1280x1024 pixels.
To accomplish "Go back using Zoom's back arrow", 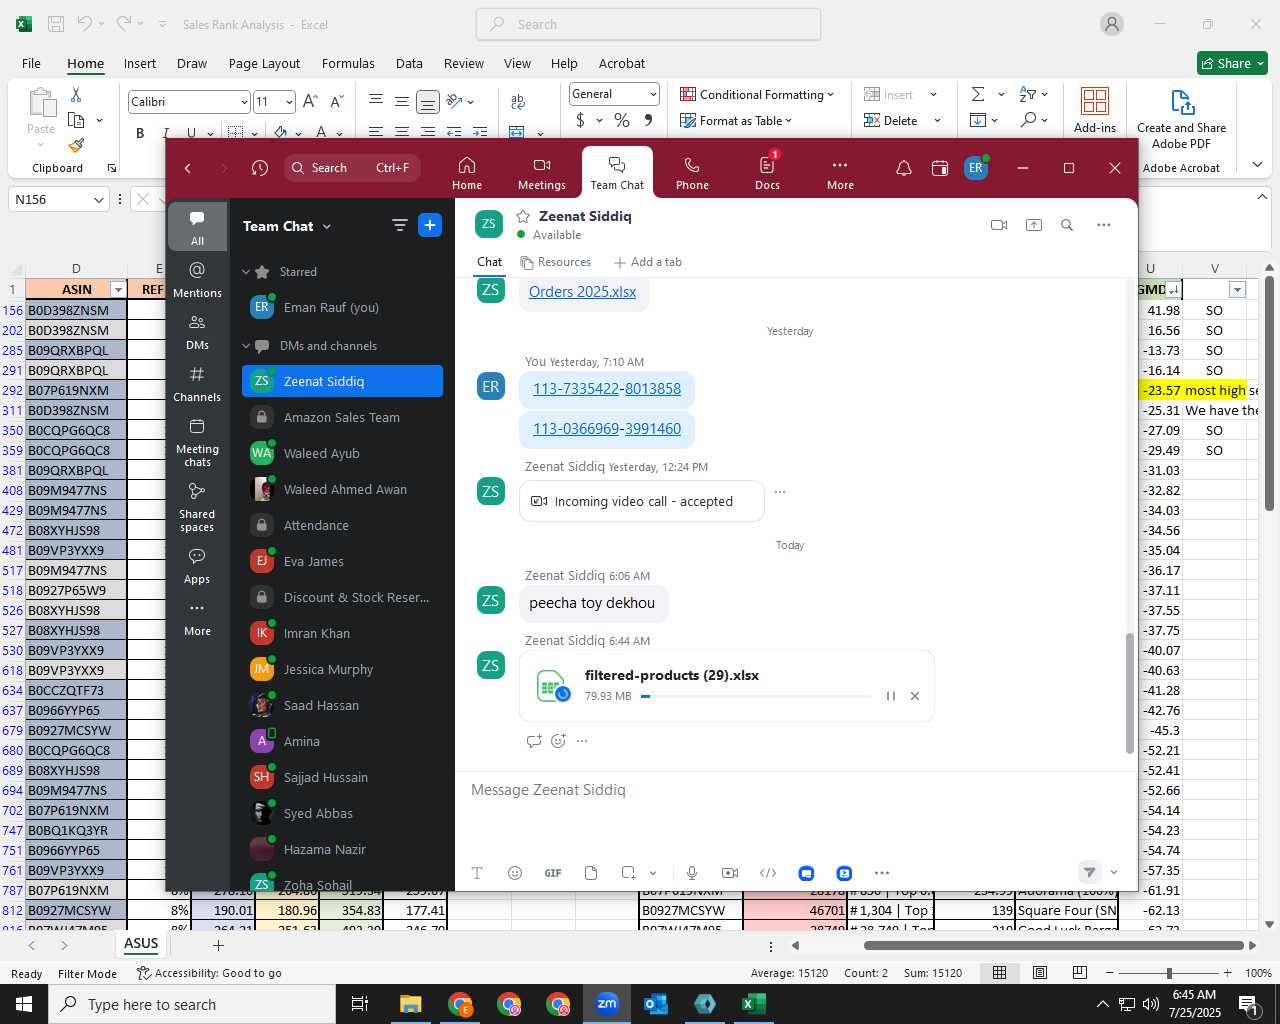I will [x=188, y=168].
